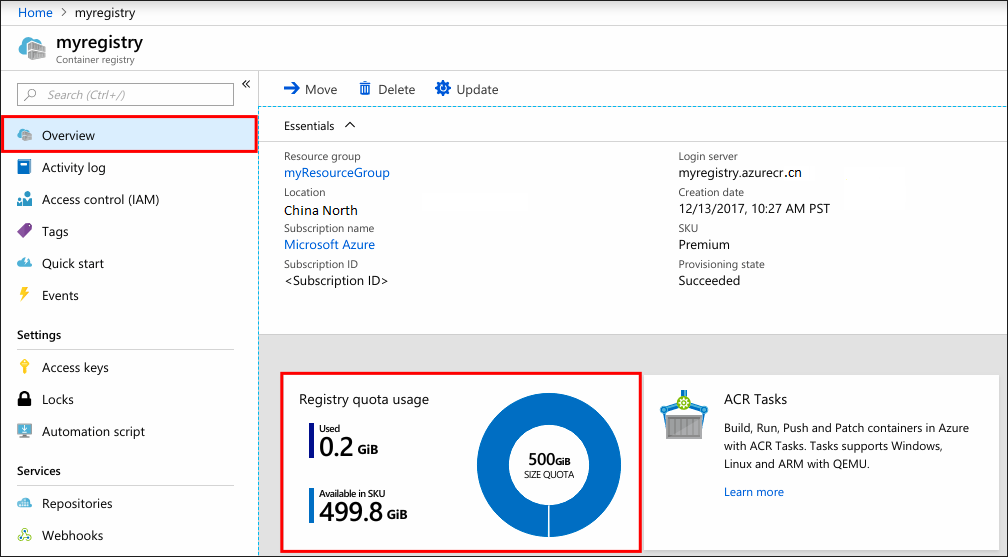Click the Events lightning bolt icon
This screenshot has height=557, width=1008.
click(25, 296)
